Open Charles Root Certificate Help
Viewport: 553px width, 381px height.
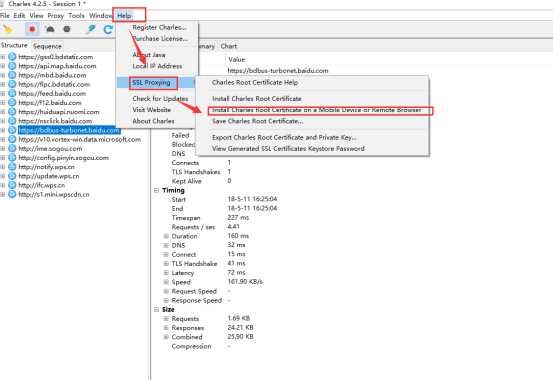point(255,82)
